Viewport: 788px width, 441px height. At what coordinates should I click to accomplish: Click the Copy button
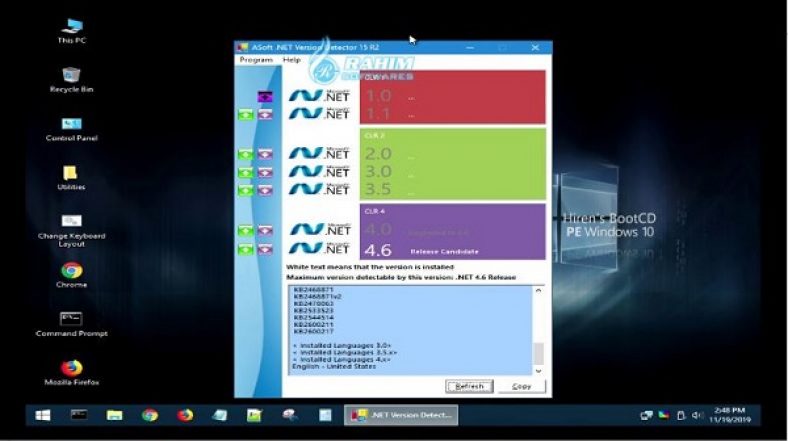[522, 386]
